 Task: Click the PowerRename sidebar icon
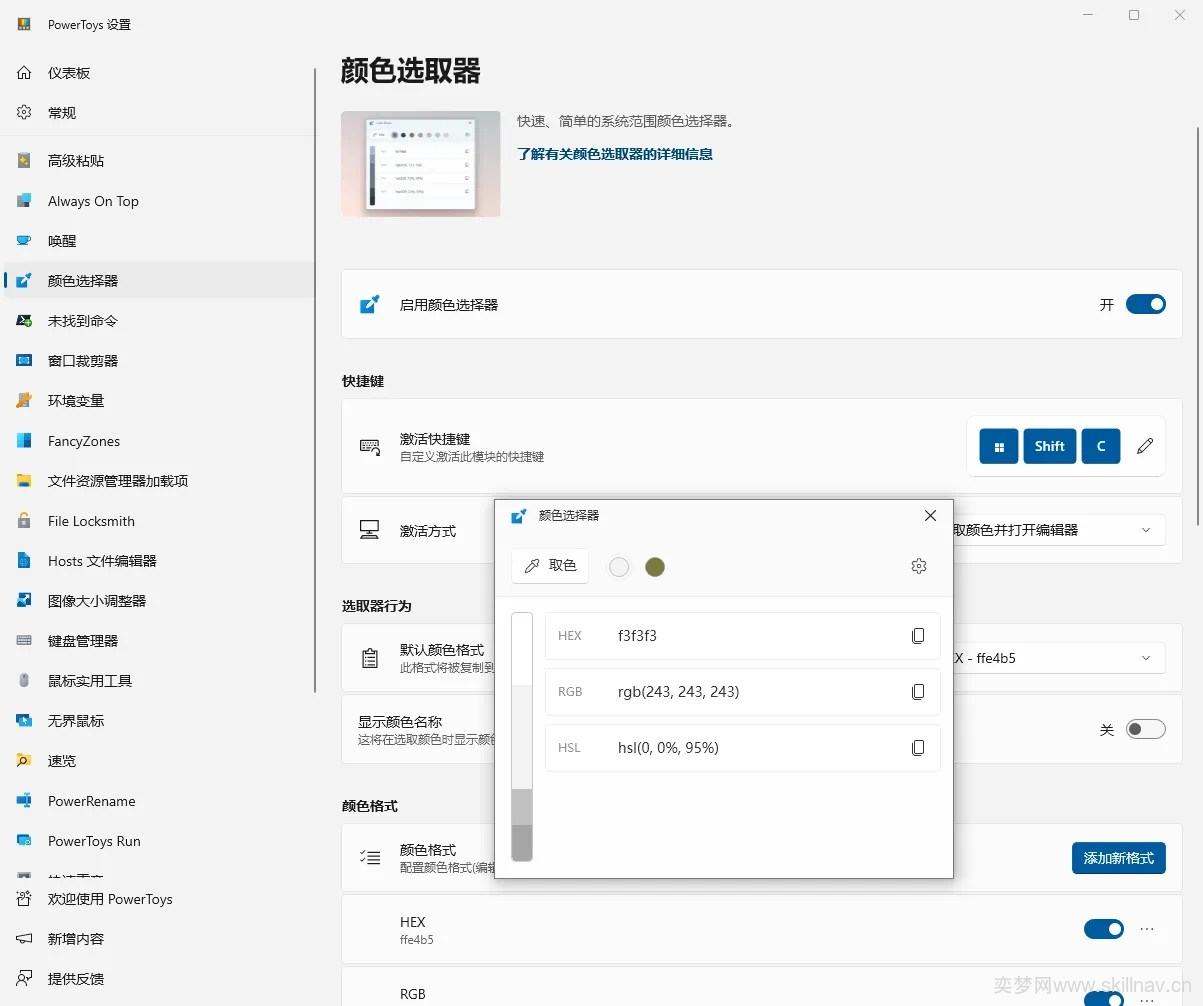click(24, 801)
